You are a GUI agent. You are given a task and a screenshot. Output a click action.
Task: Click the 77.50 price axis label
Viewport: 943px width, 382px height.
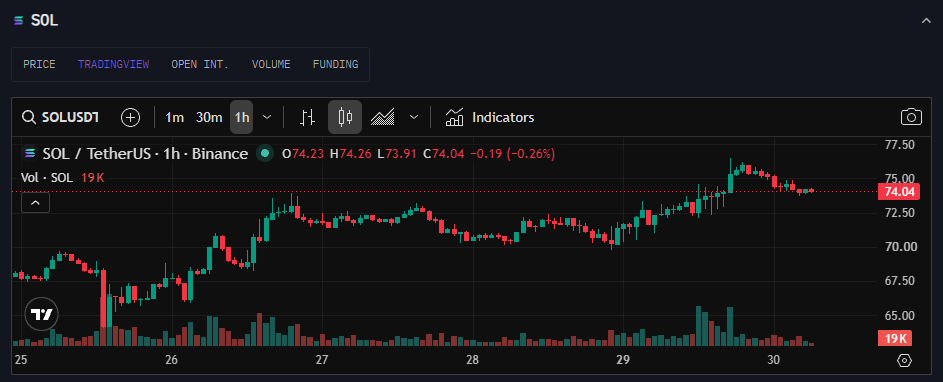click(900, 144)
